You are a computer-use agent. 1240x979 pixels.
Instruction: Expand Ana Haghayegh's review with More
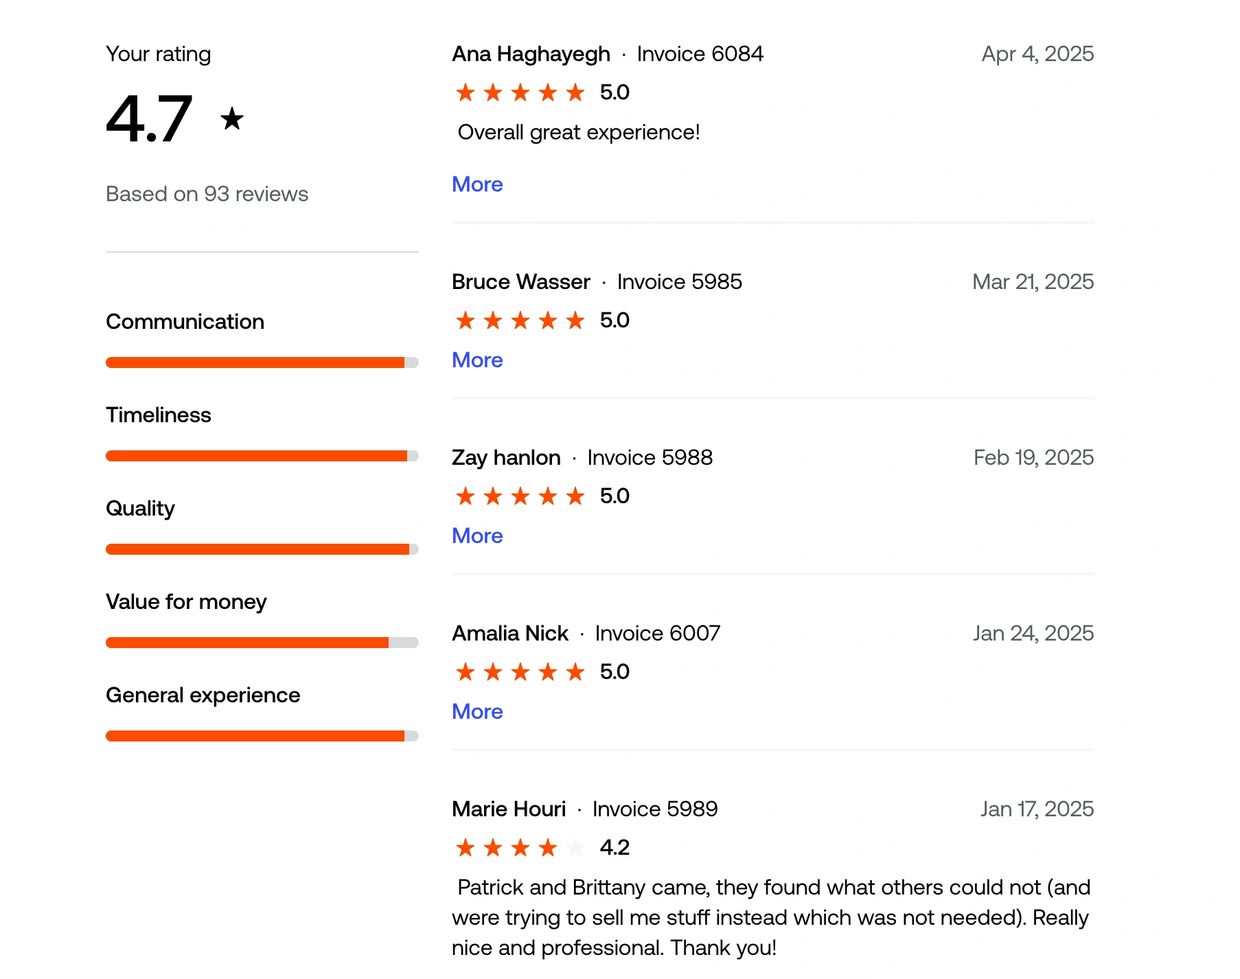477,184
